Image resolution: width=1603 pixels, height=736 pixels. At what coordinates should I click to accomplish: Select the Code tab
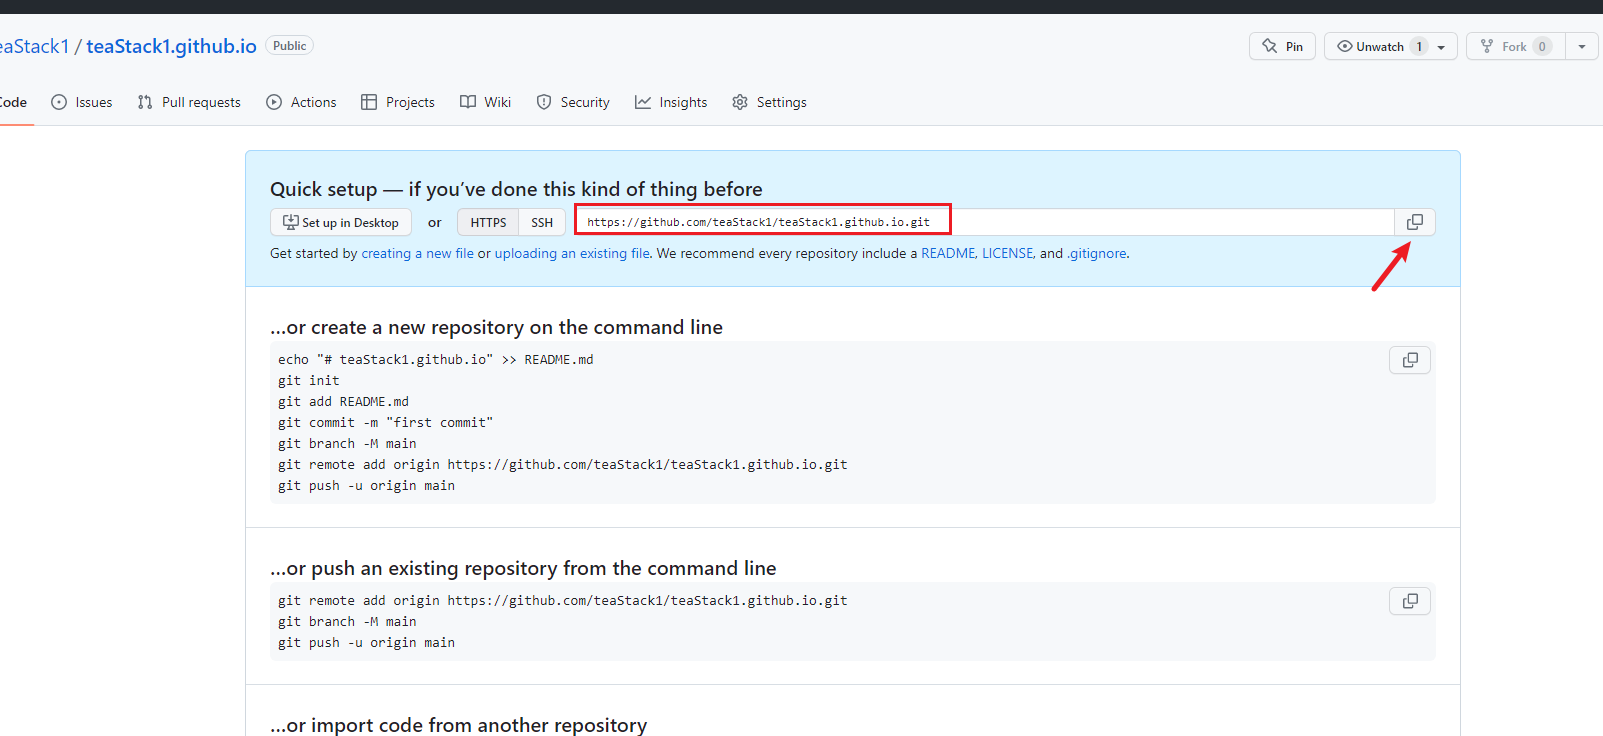tap(12, 102)
